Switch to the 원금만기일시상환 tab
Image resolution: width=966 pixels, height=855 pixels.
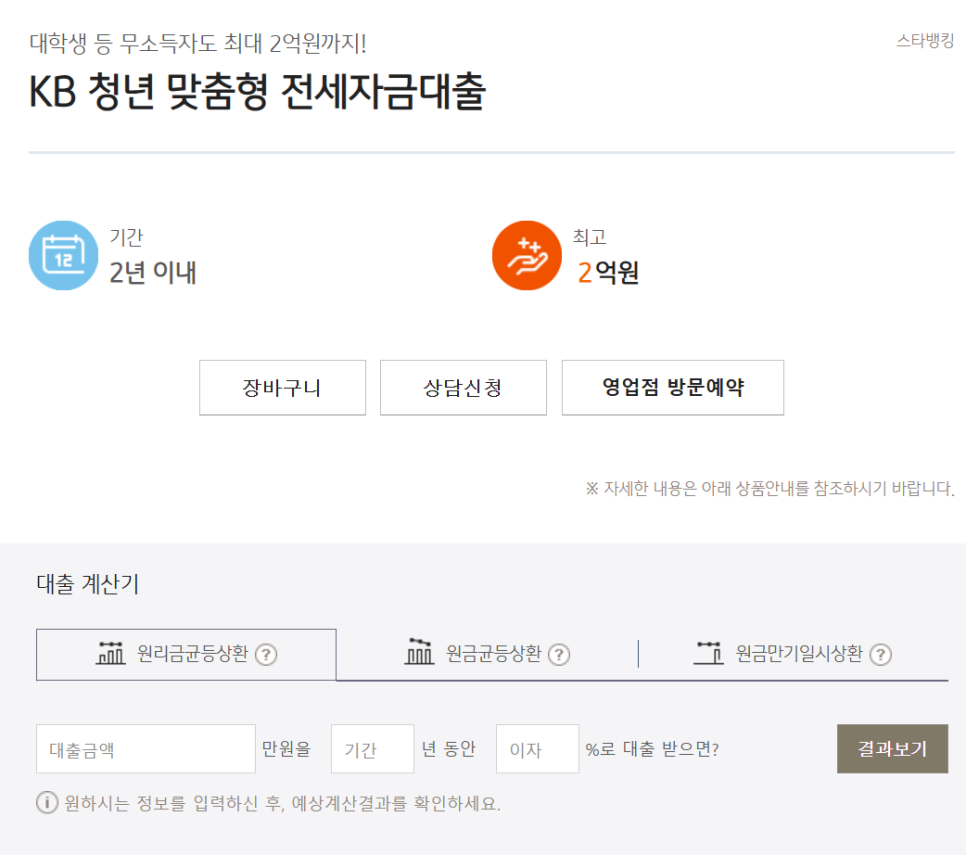(793, 654)
